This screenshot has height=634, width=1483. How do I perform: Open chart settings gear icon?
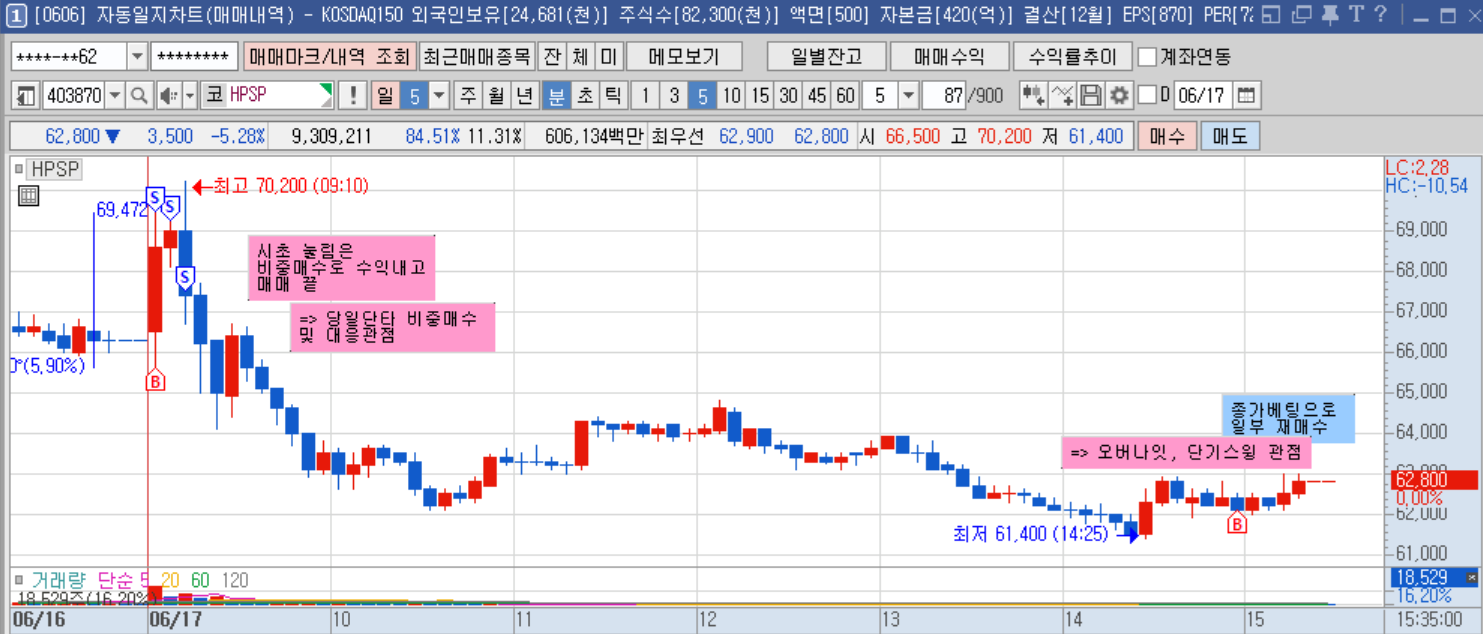[1120, 96]
